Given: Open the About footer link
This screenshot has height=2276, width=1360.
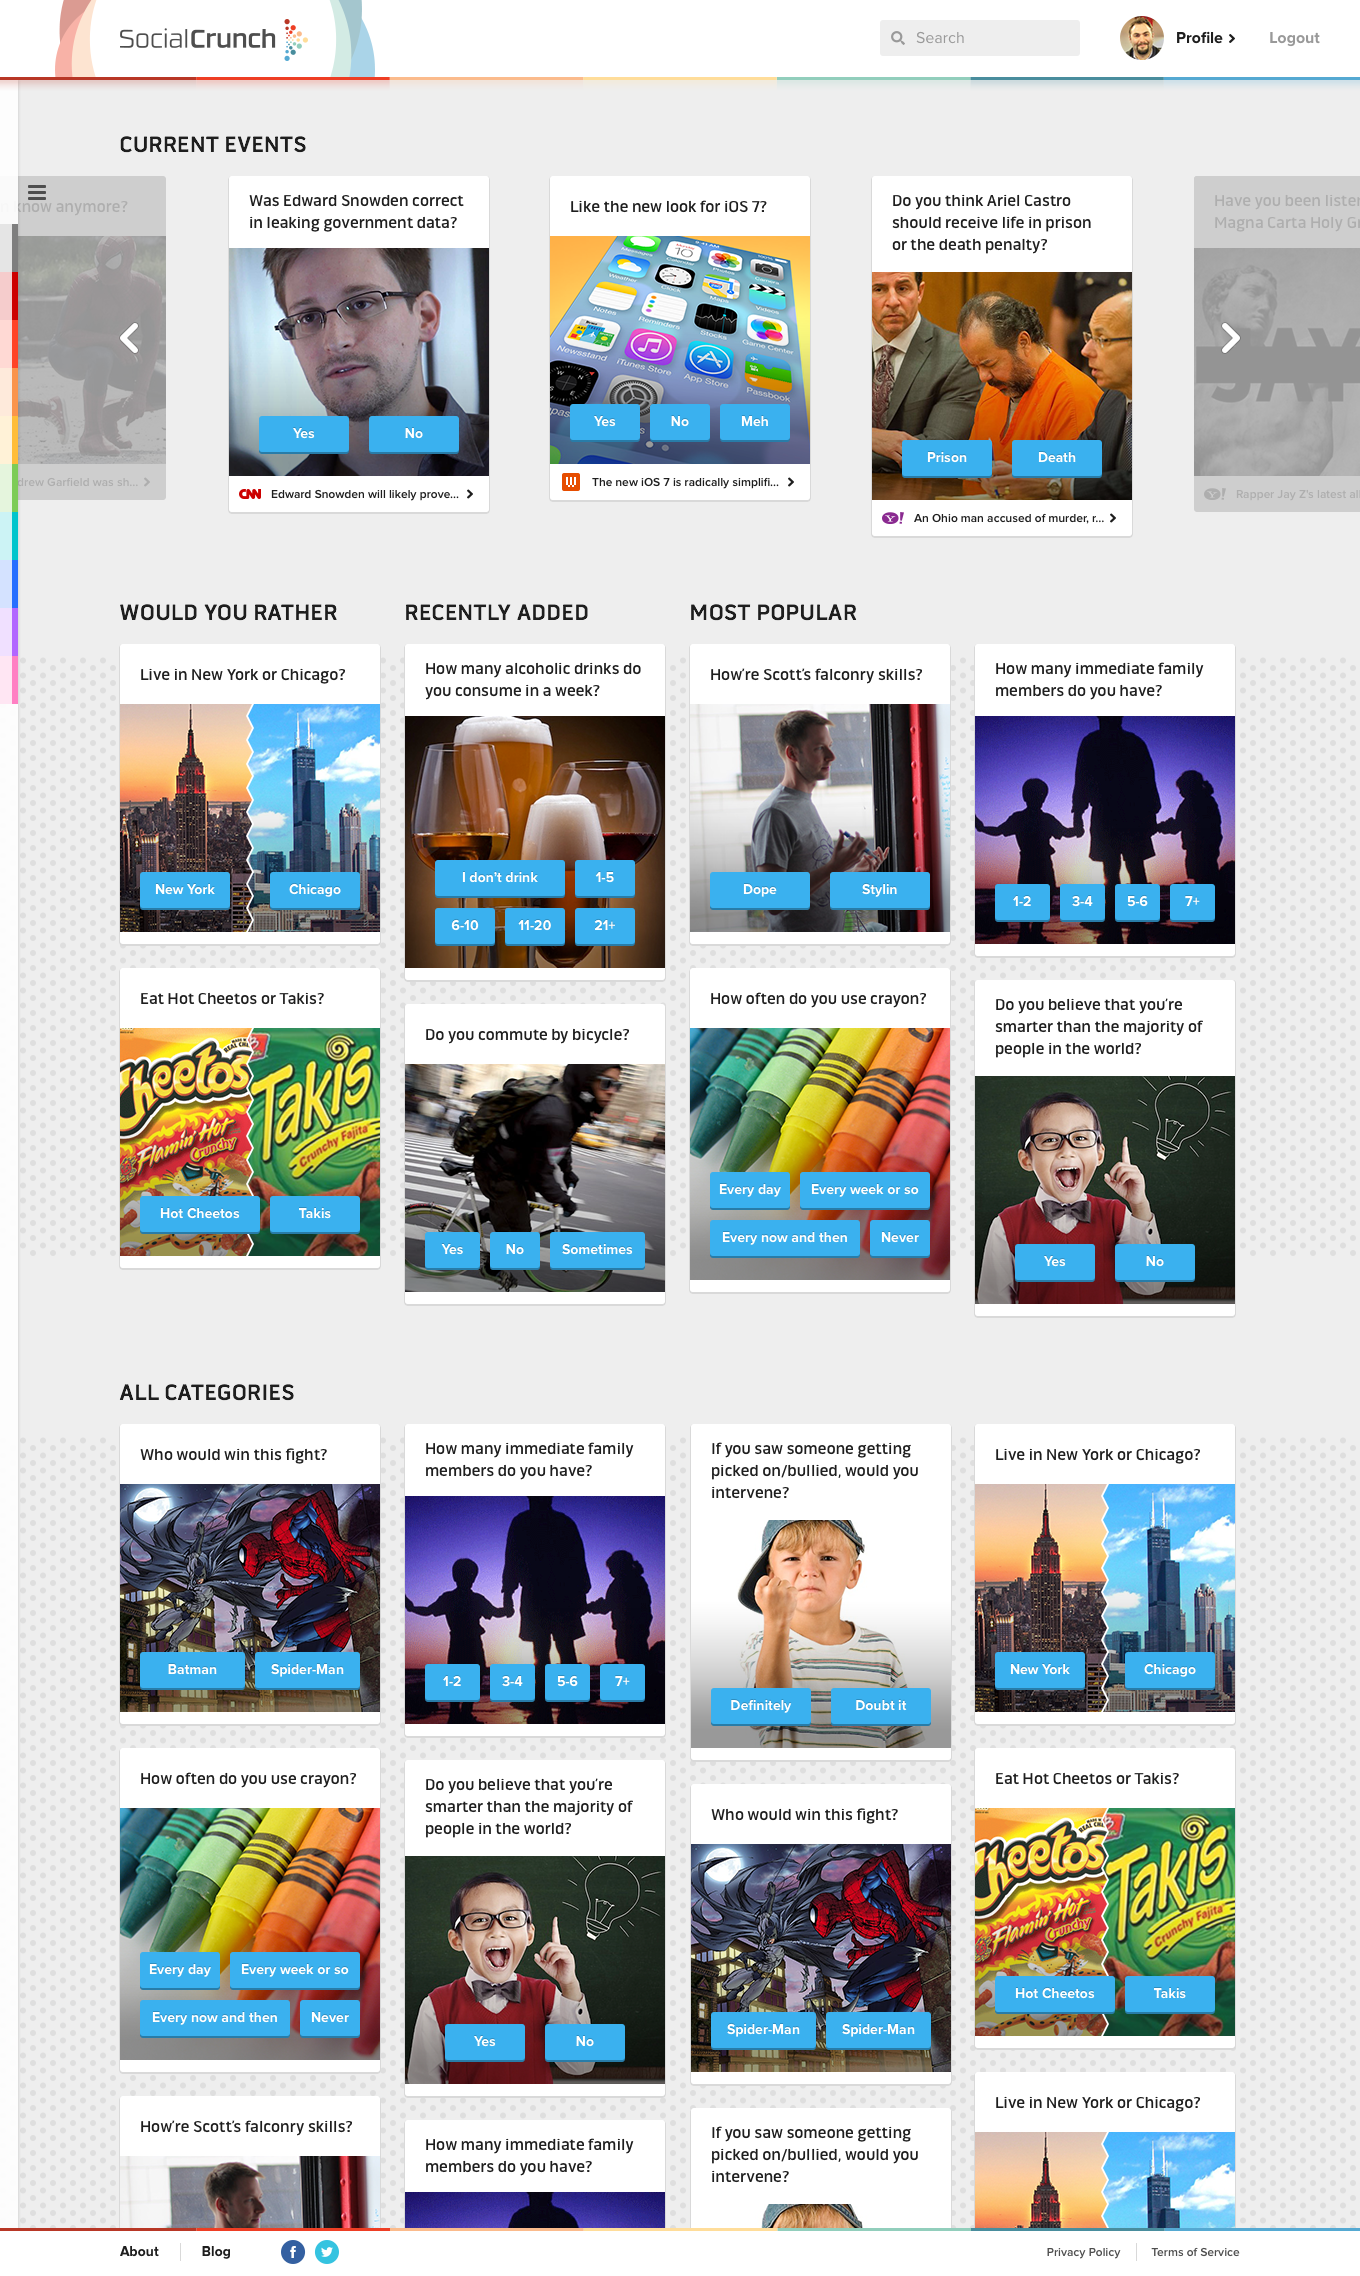Looking at the screenshot, I should (139, 2252).
